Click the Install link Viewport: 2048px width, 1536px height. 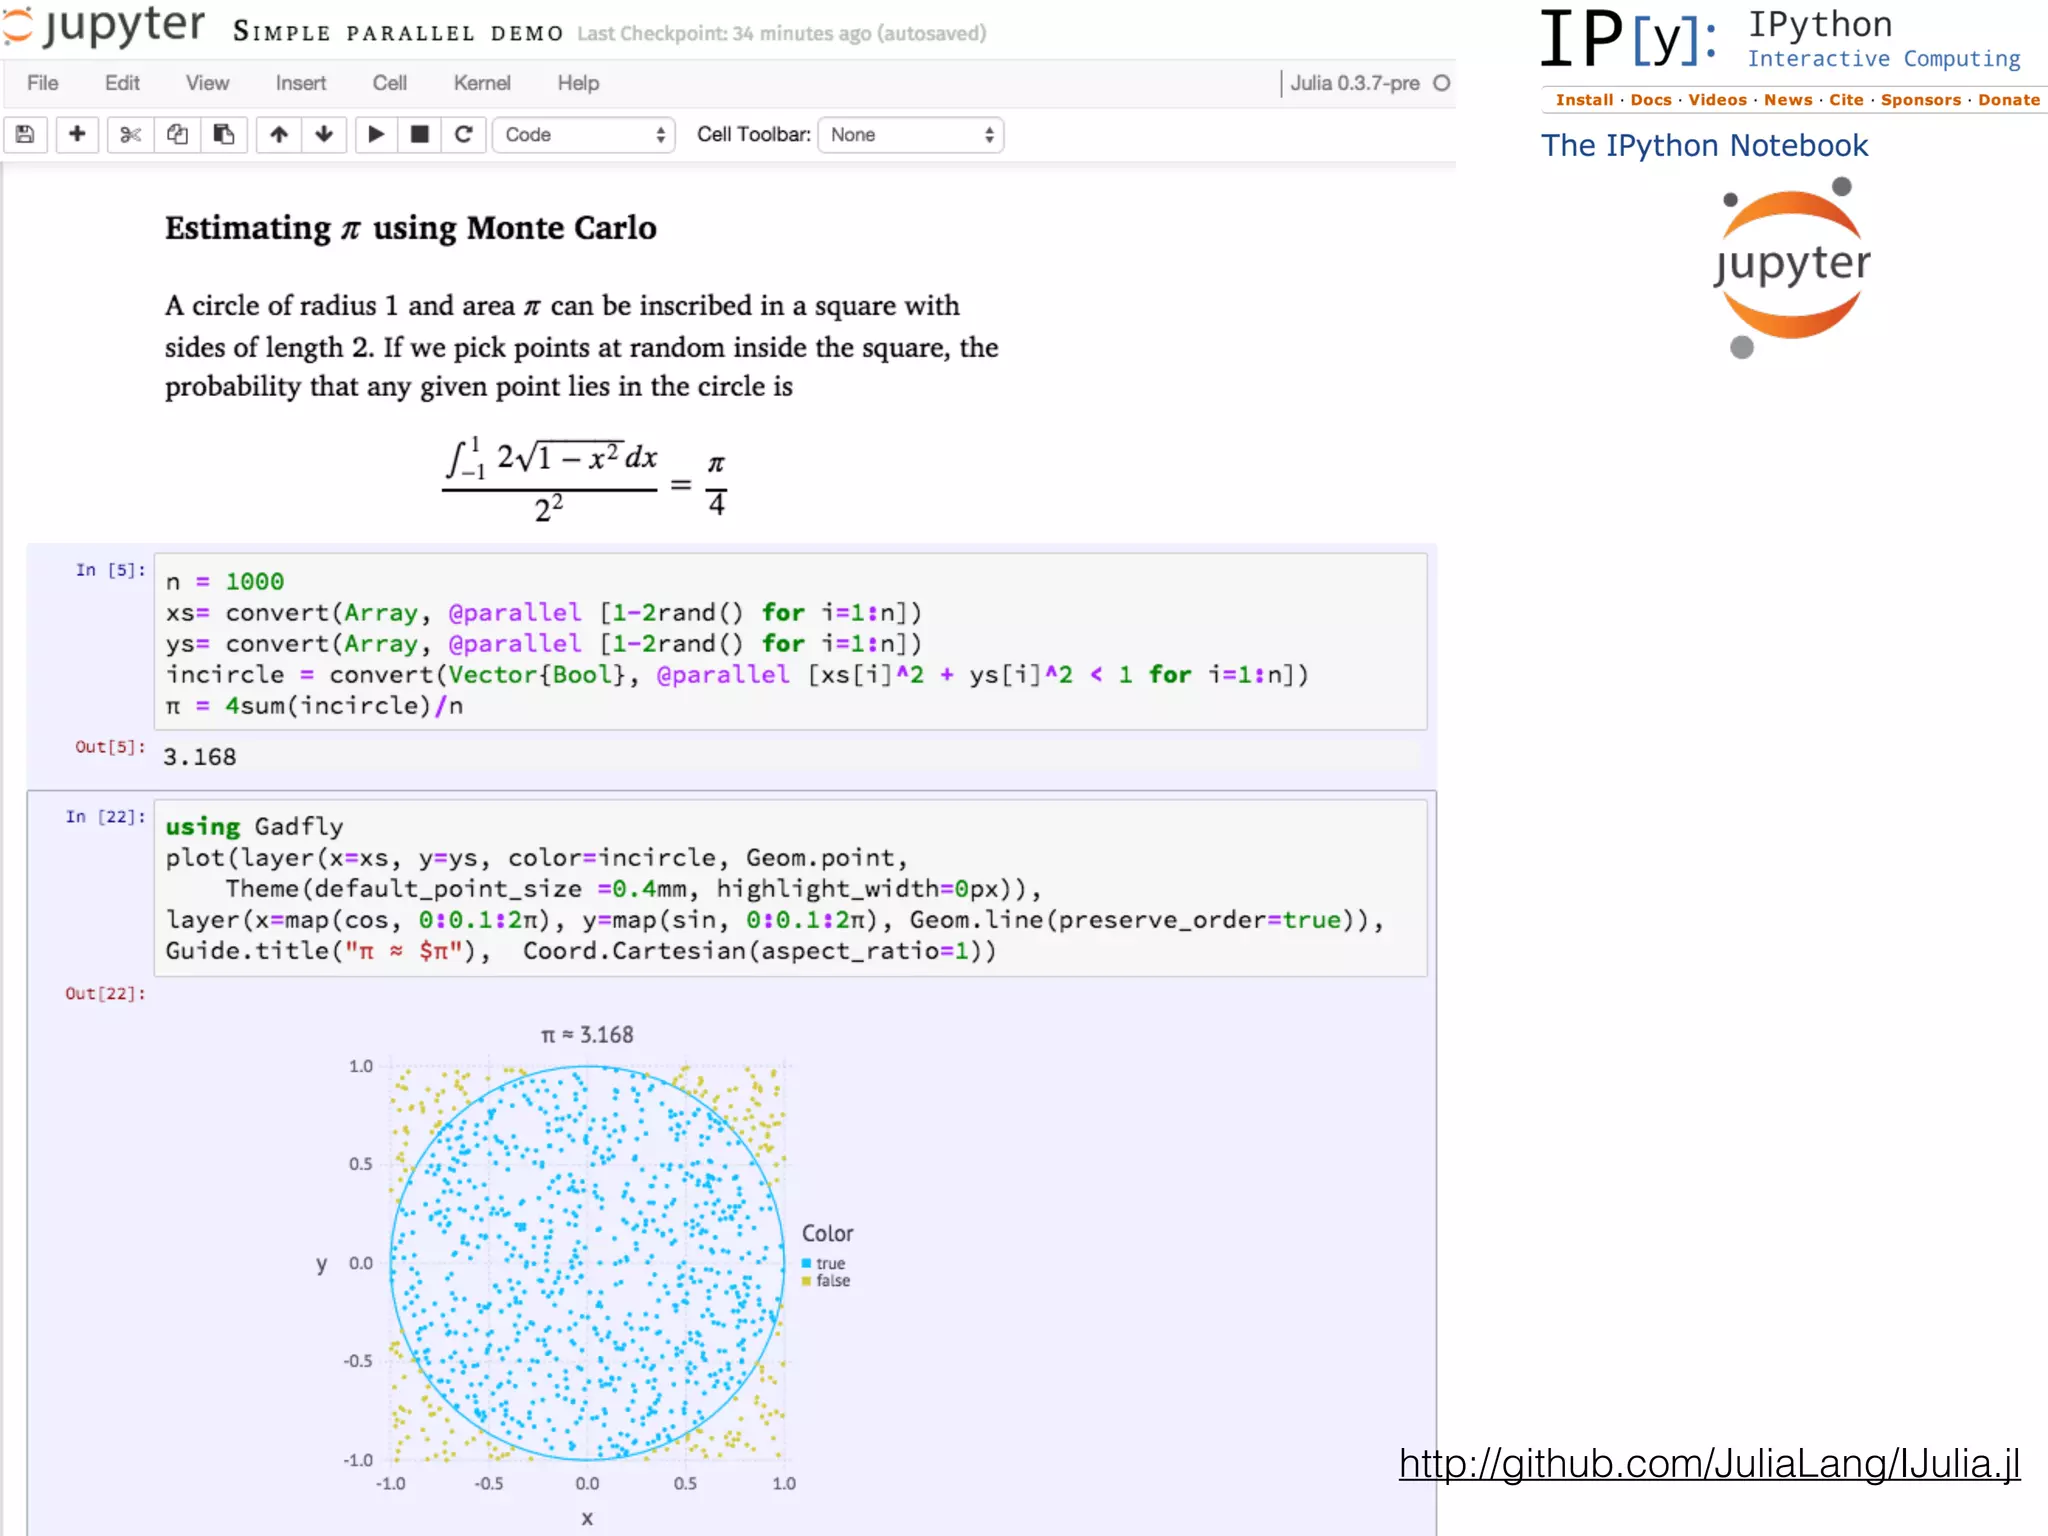pos(1584,100)
